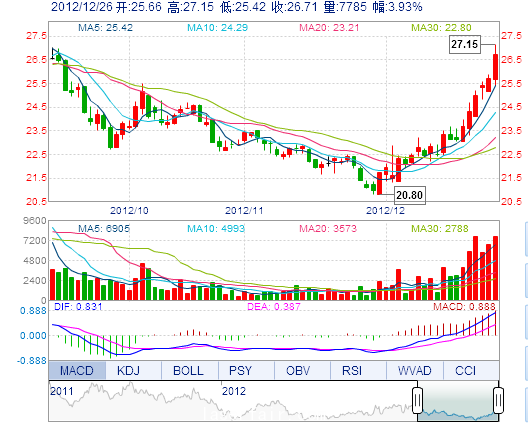Click the selected range in overview navigator

pyautogui.click(x=458, y=401)
